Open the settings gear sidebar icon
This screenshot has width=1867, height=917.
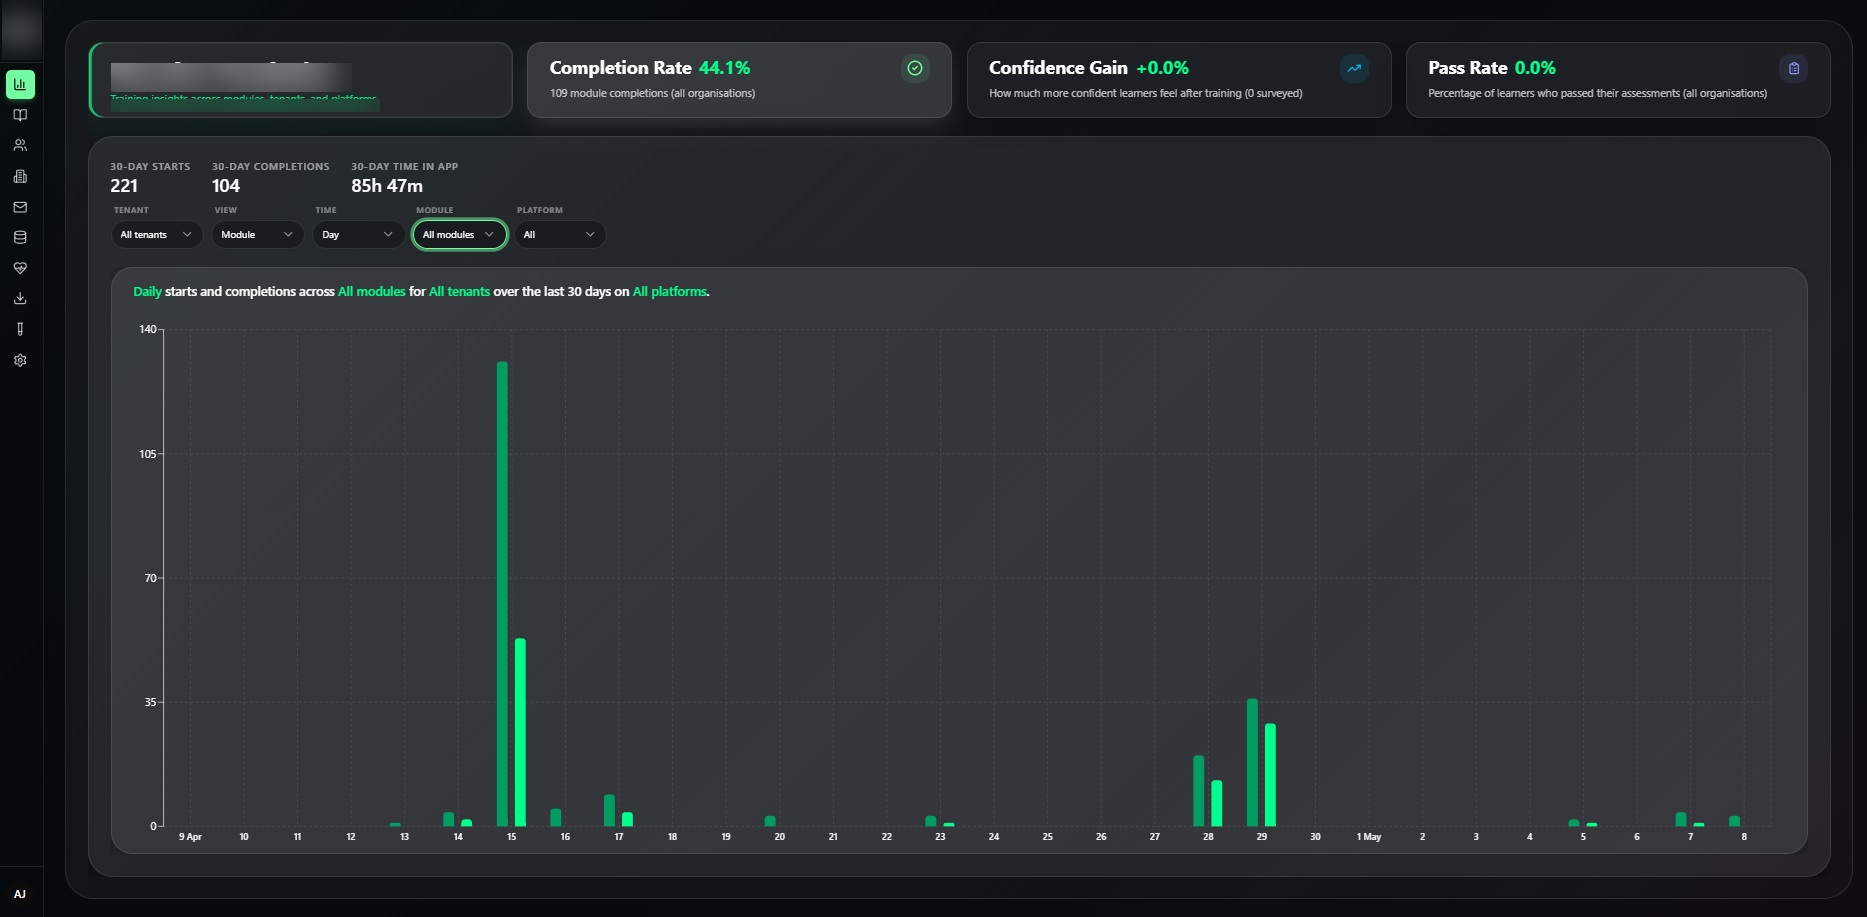[x=20, y=360]
